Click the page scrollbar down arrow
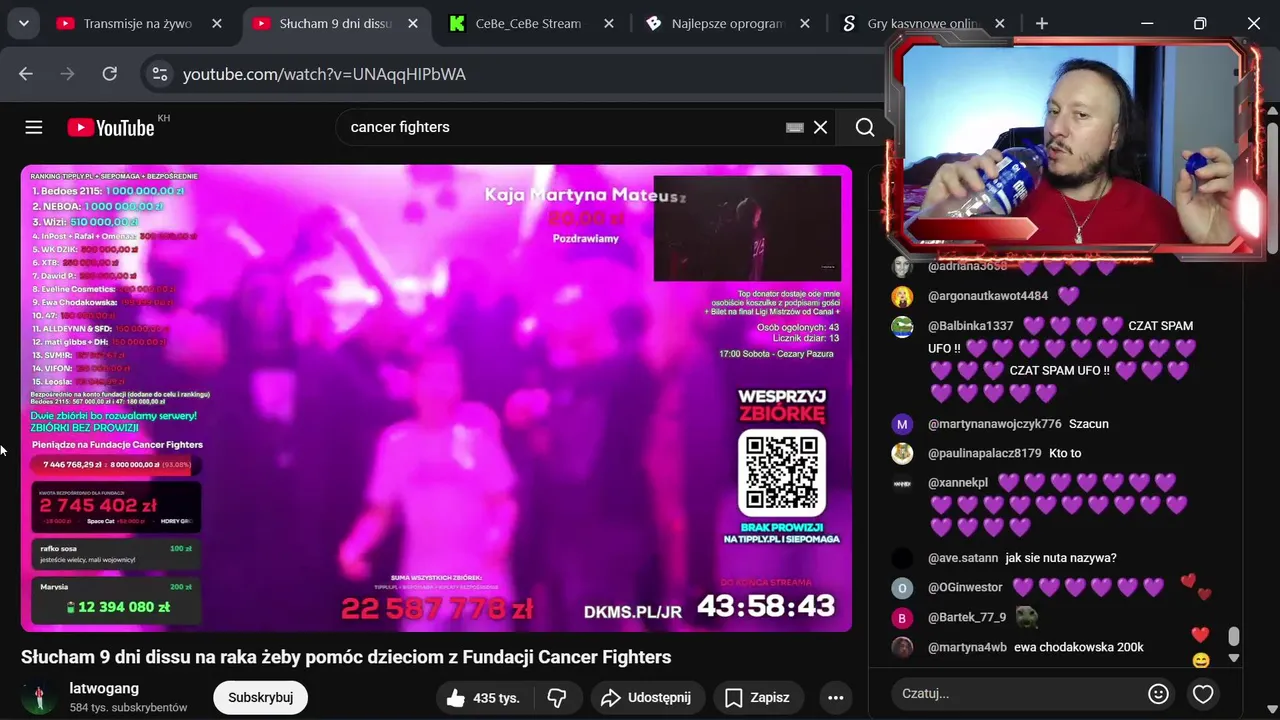The width and height of the screenshot is (1280, 720). [1272, 712]
